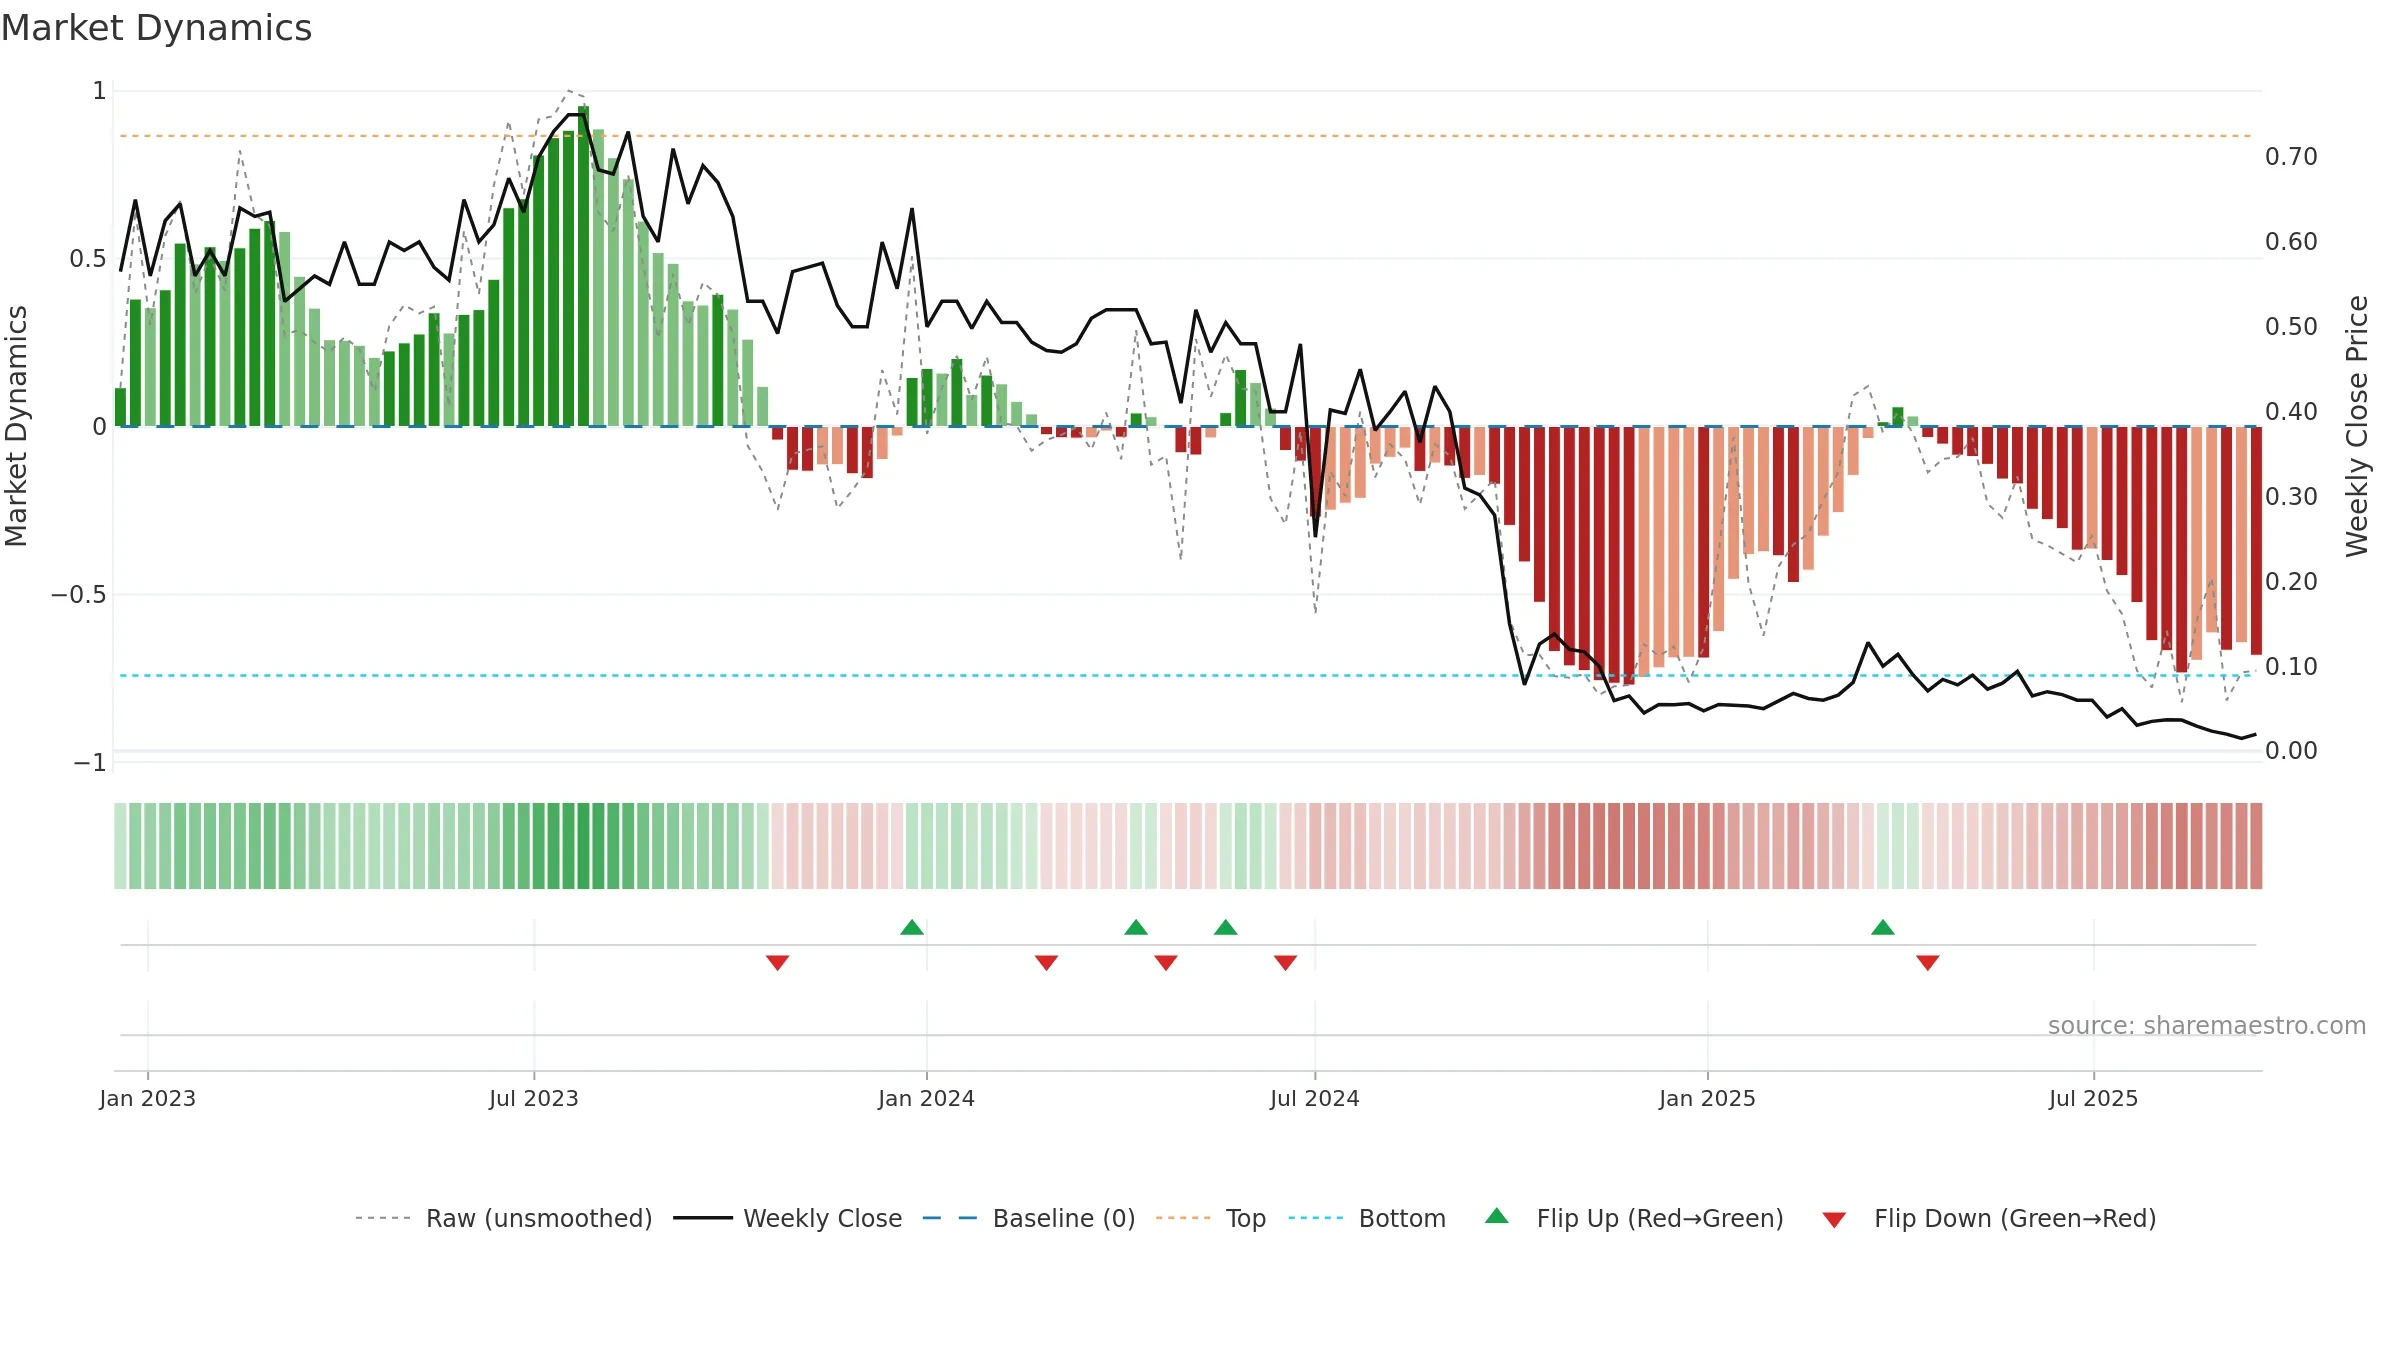This screenshot has width=2400, height=1350.
Task: Click the Jul 2024 axis label
Action: 1315,1098
